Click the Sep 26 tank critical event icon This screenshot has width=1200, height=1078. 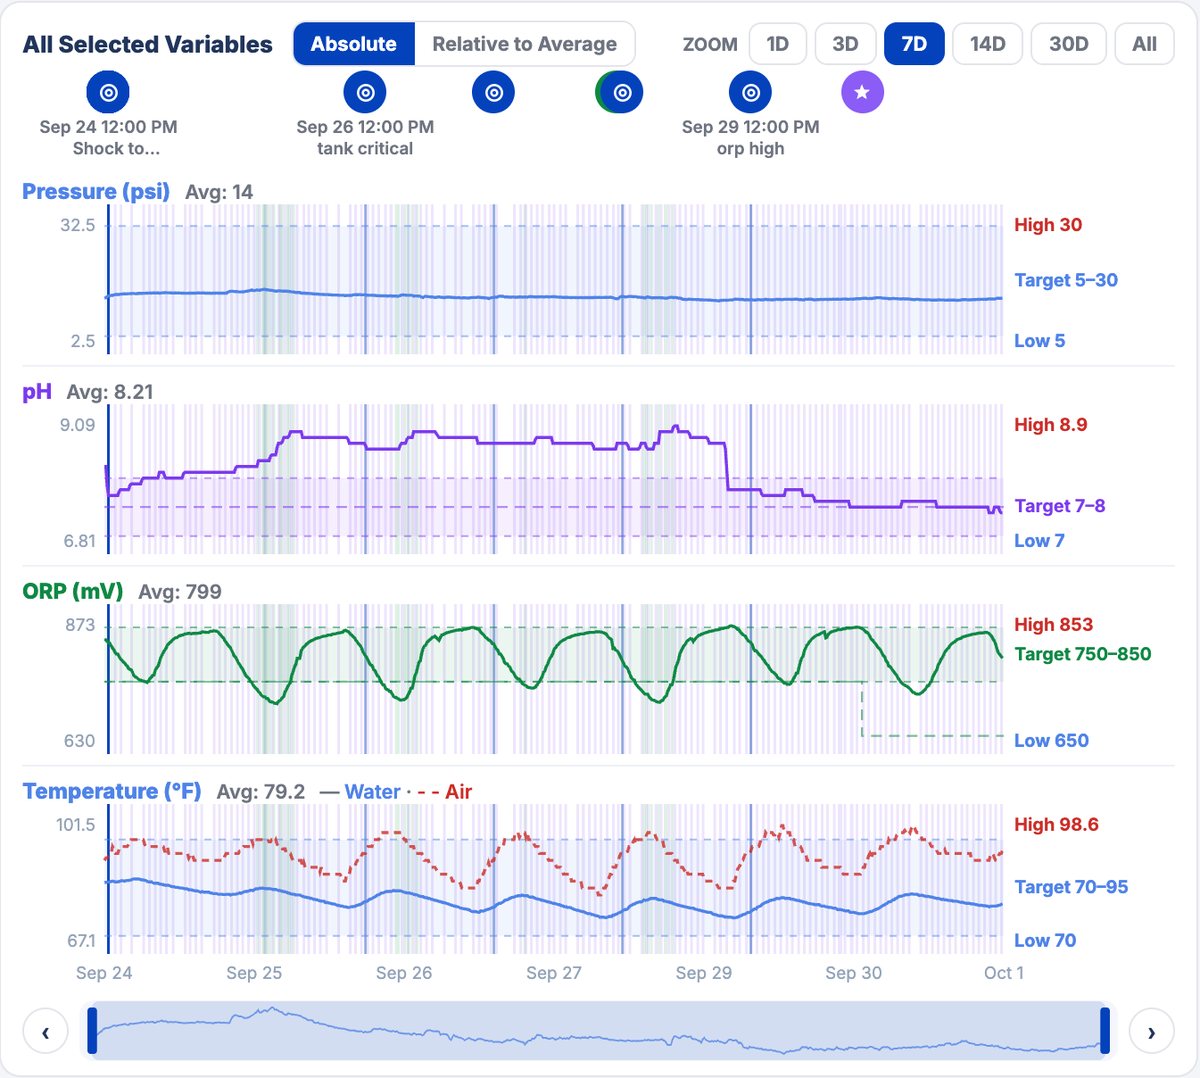(365, 92)
